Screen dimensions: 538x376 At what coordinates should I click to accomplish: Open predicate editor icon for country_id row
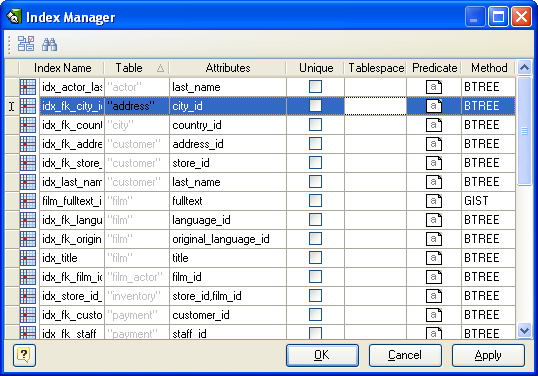(434, 125)
